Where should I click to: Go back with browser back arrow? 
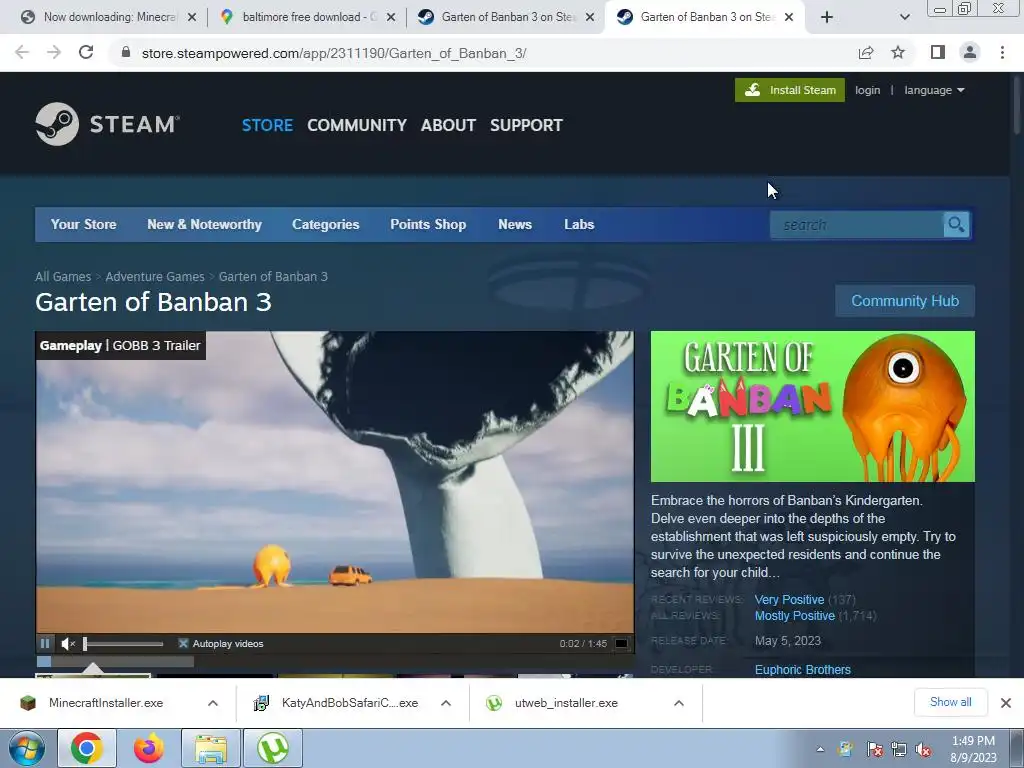click(22, 53)
